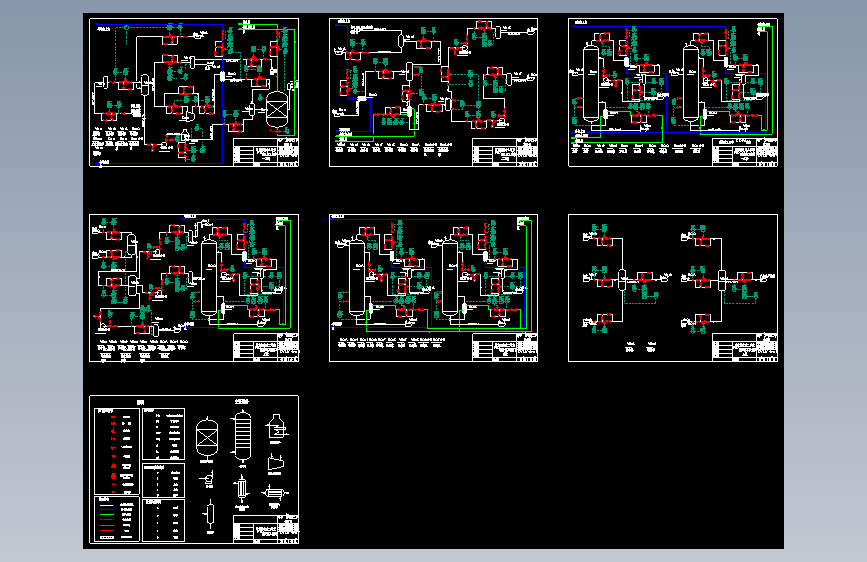Click the title block of the legend sheet
Image resolution: width=867 pixels, height=562 pixels.
point(266,529)
